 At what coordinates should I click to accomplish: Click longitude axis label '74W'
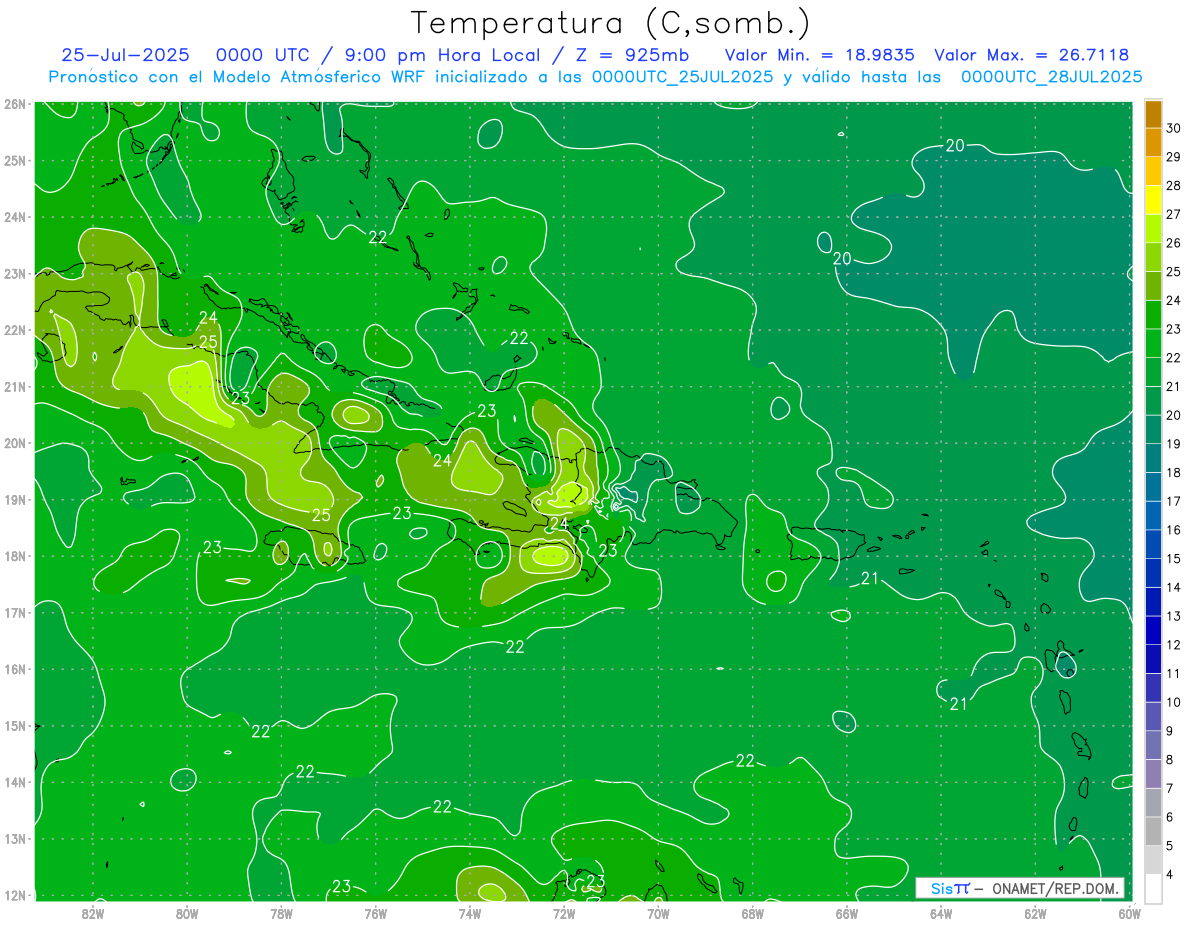click(x=469, y=912)
